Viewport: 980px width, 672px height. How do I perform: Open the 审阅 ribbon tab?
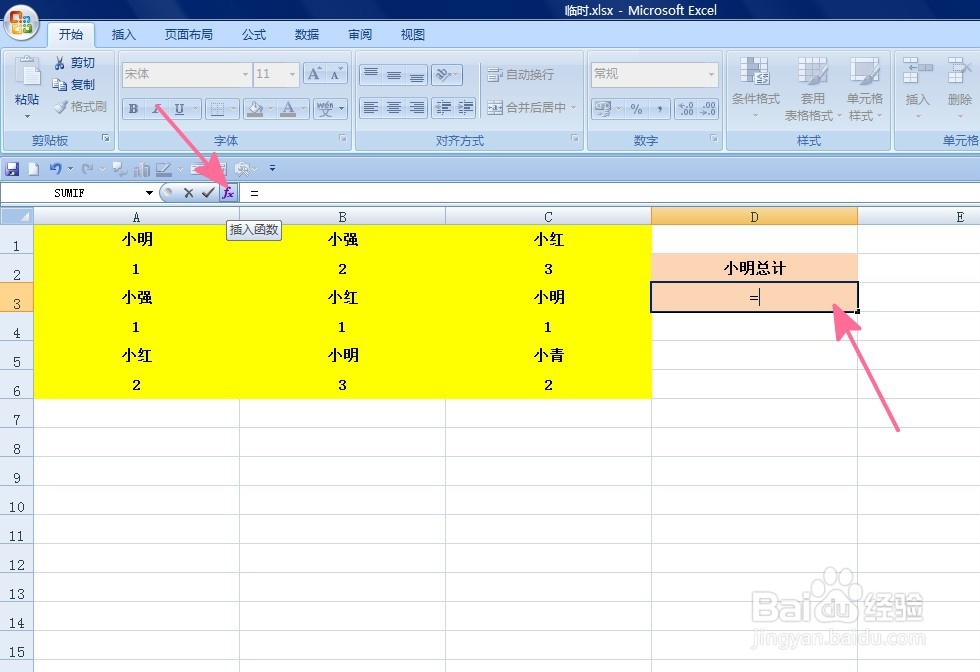pyautogui.click(x=359, y=34)
